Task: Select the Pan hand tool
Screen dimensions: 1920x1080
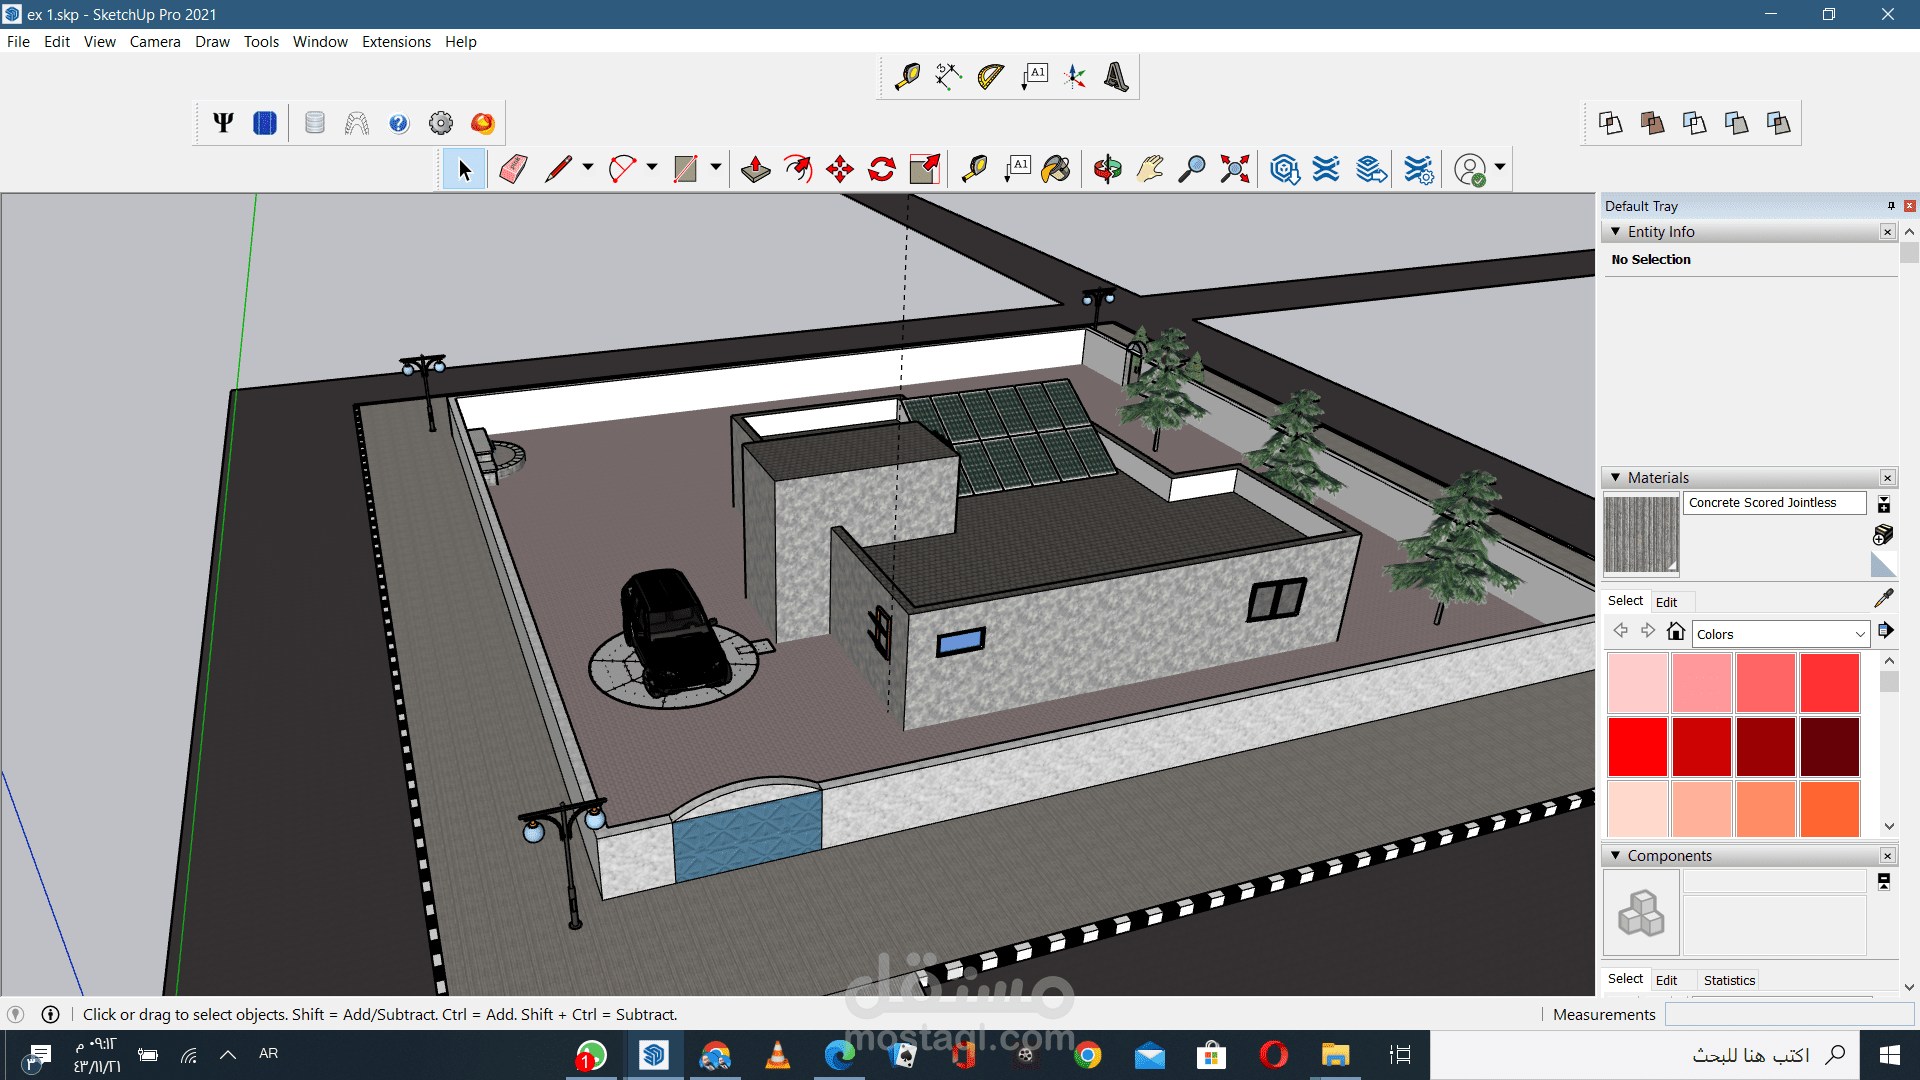Action: click(x=1150, y=169)
